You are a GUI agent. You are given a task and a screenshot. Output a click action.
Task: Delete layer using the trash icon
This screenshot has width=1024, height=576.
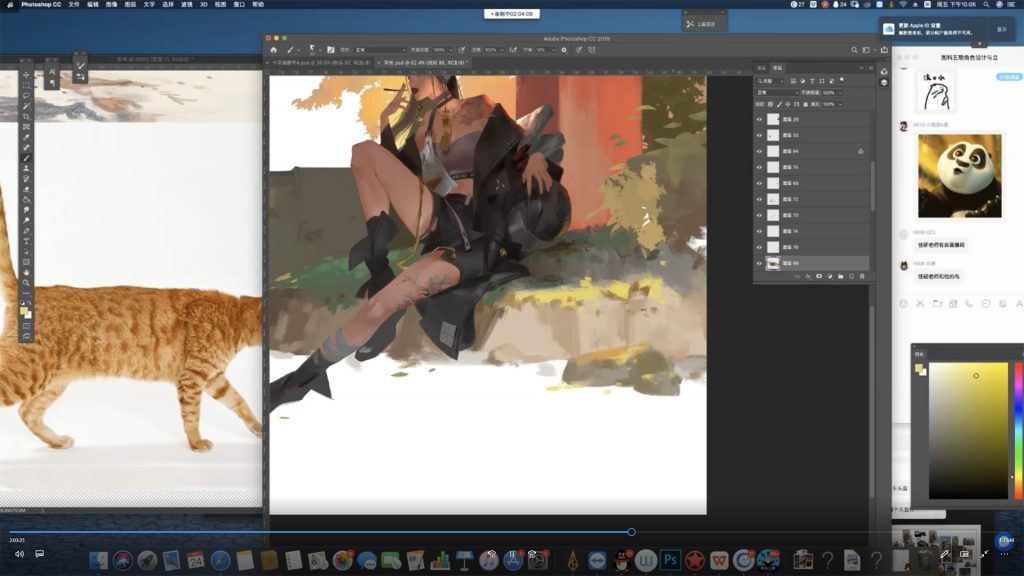click(862, 276)
